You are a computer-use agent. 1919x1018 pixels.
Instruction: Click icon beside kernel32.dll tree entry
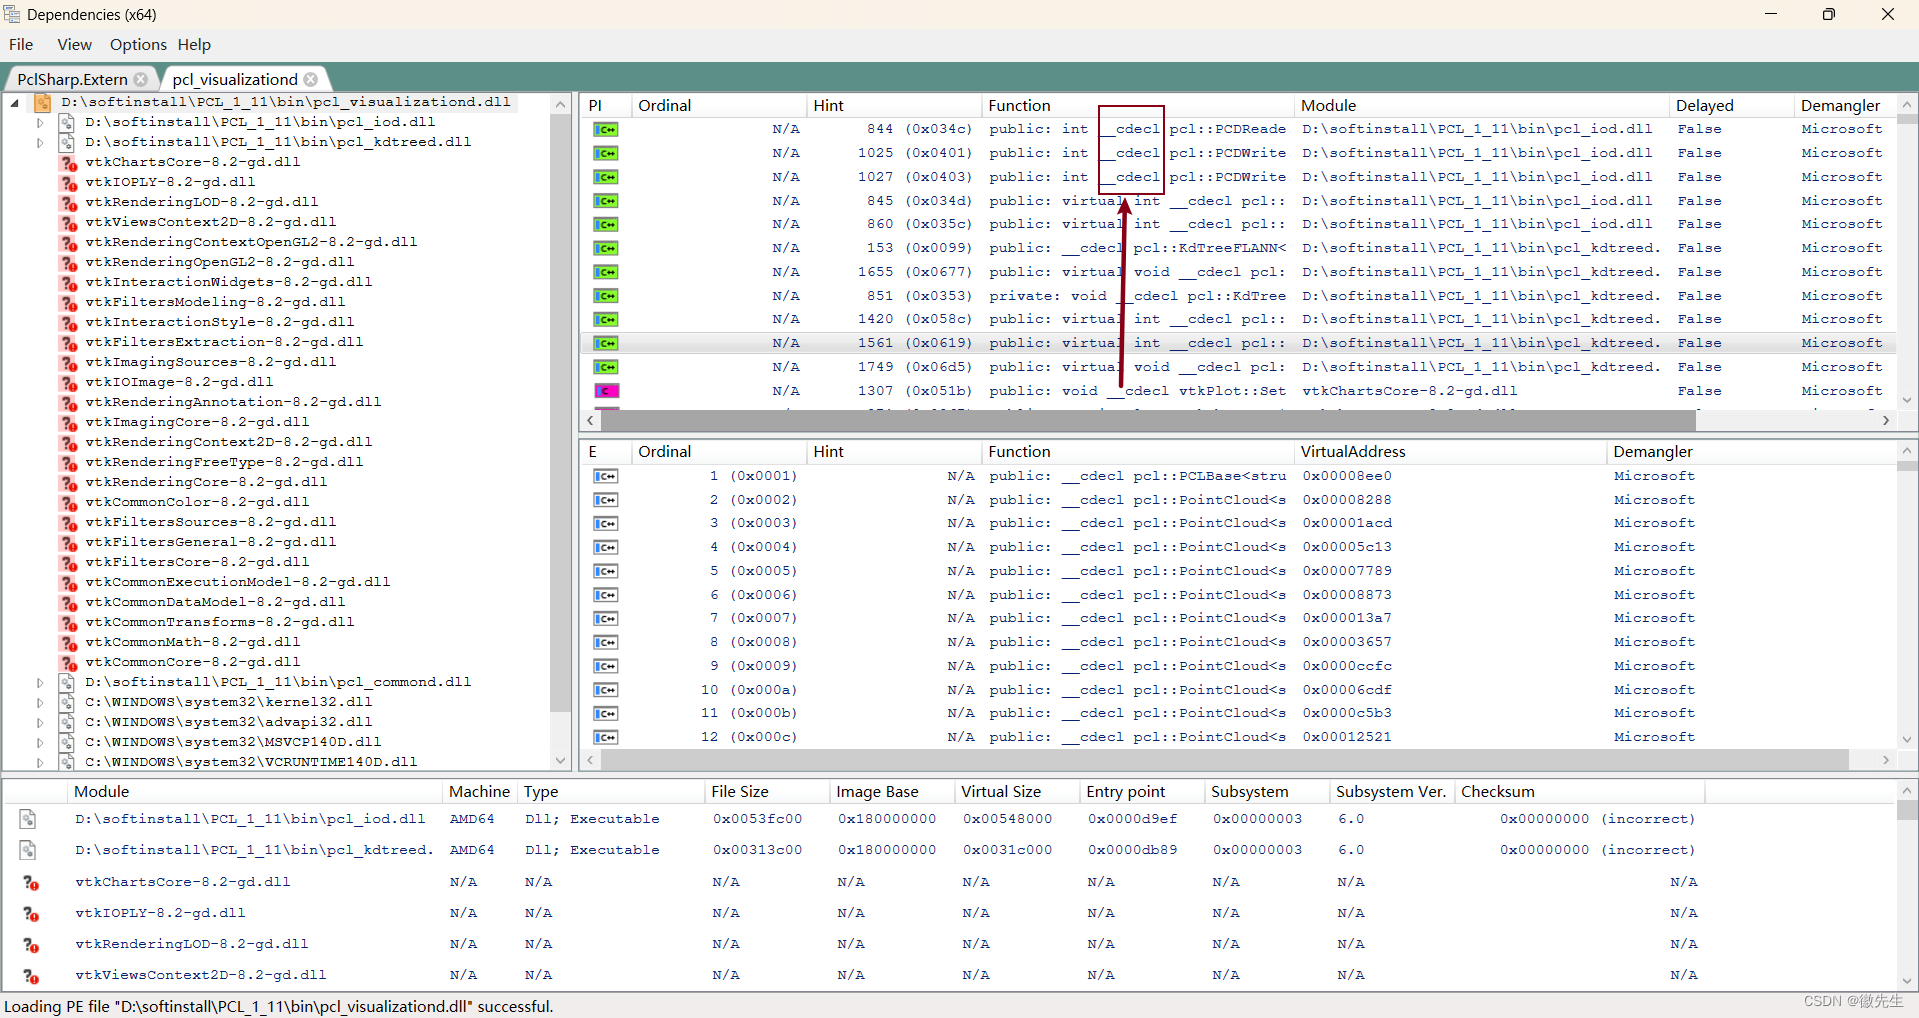tap(67, 702)
